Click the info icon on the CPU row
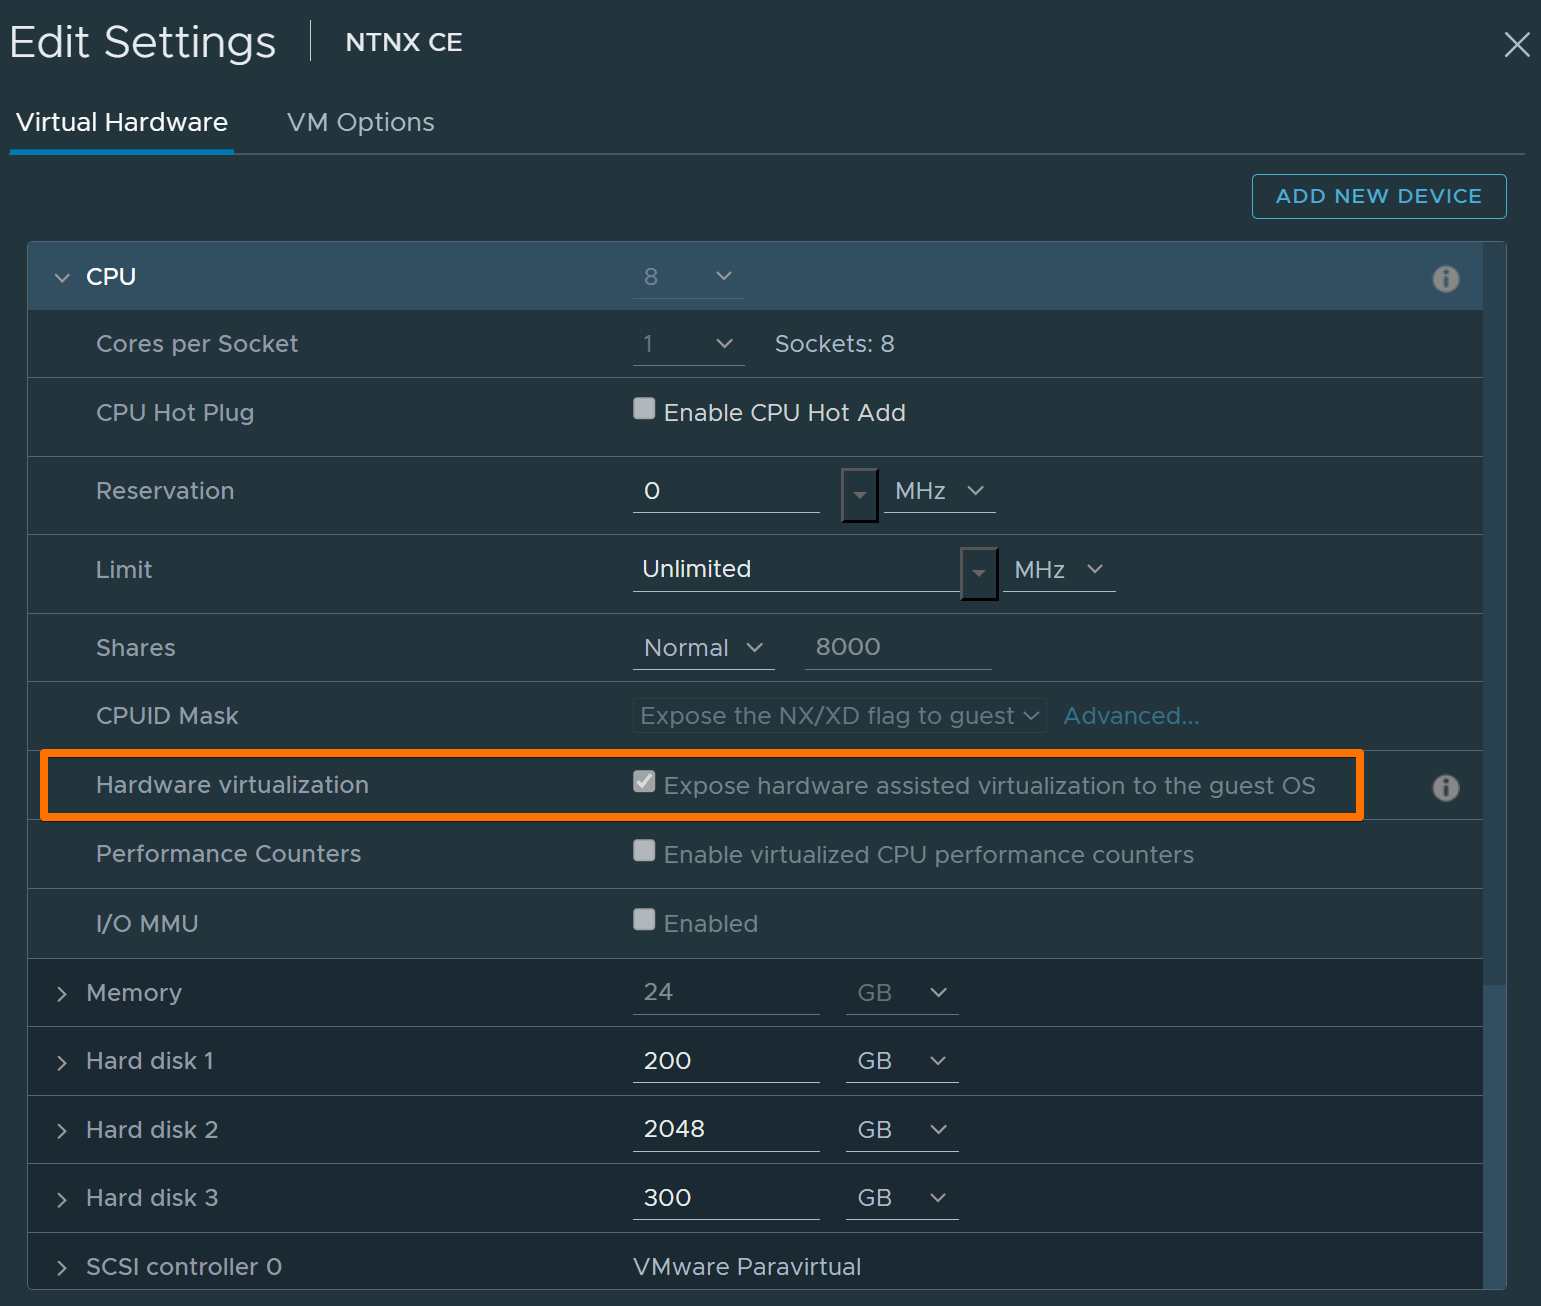1541x1306 pixels. (x=1445, y=278)
